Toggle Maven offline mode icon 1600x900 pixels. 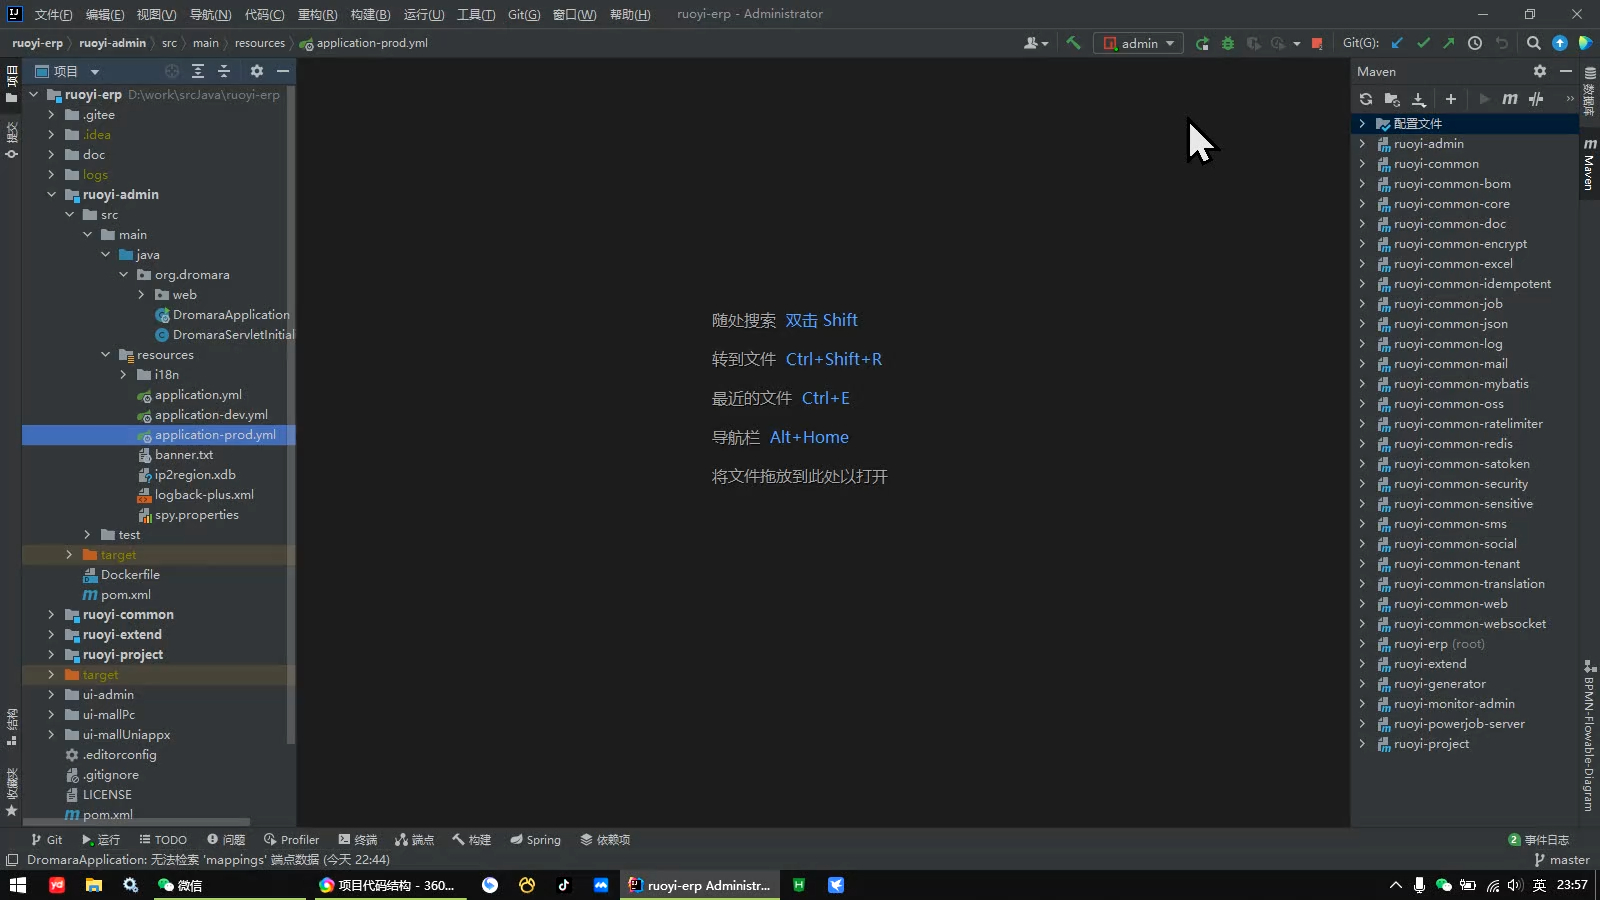1536,99
